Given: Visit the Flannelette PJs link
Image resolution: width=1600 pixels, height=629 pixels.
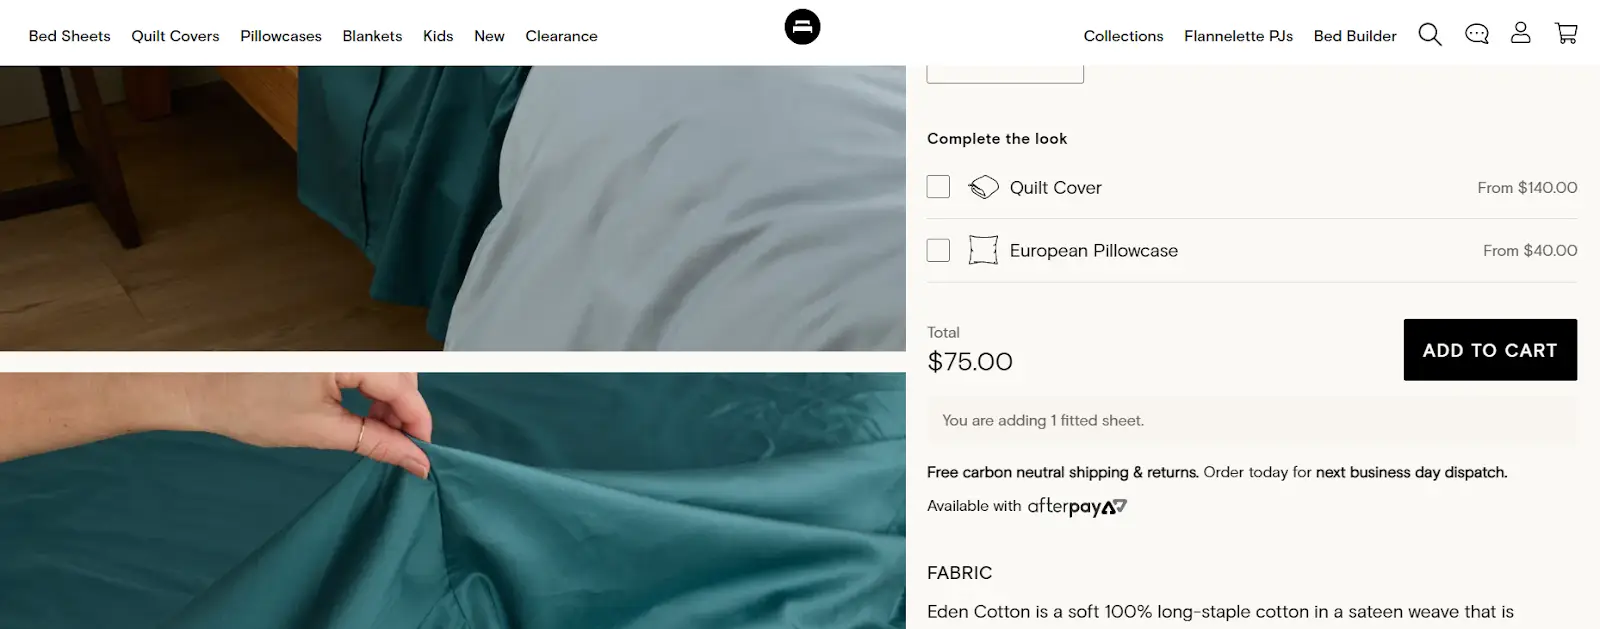Looking at the screenshot, I should 1238,36.
